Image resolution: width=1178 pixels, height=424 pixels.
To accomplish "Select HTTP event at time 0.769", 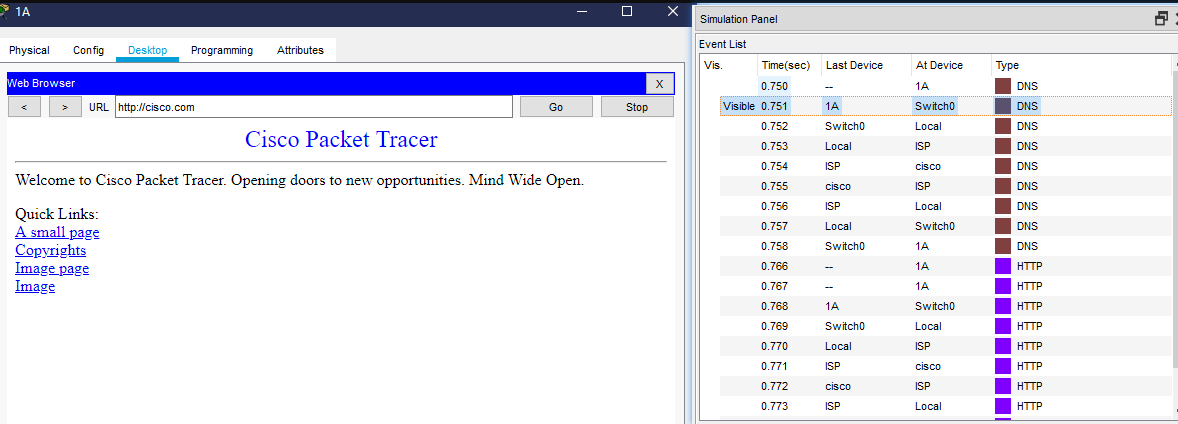I will click(x=945, y=326).
